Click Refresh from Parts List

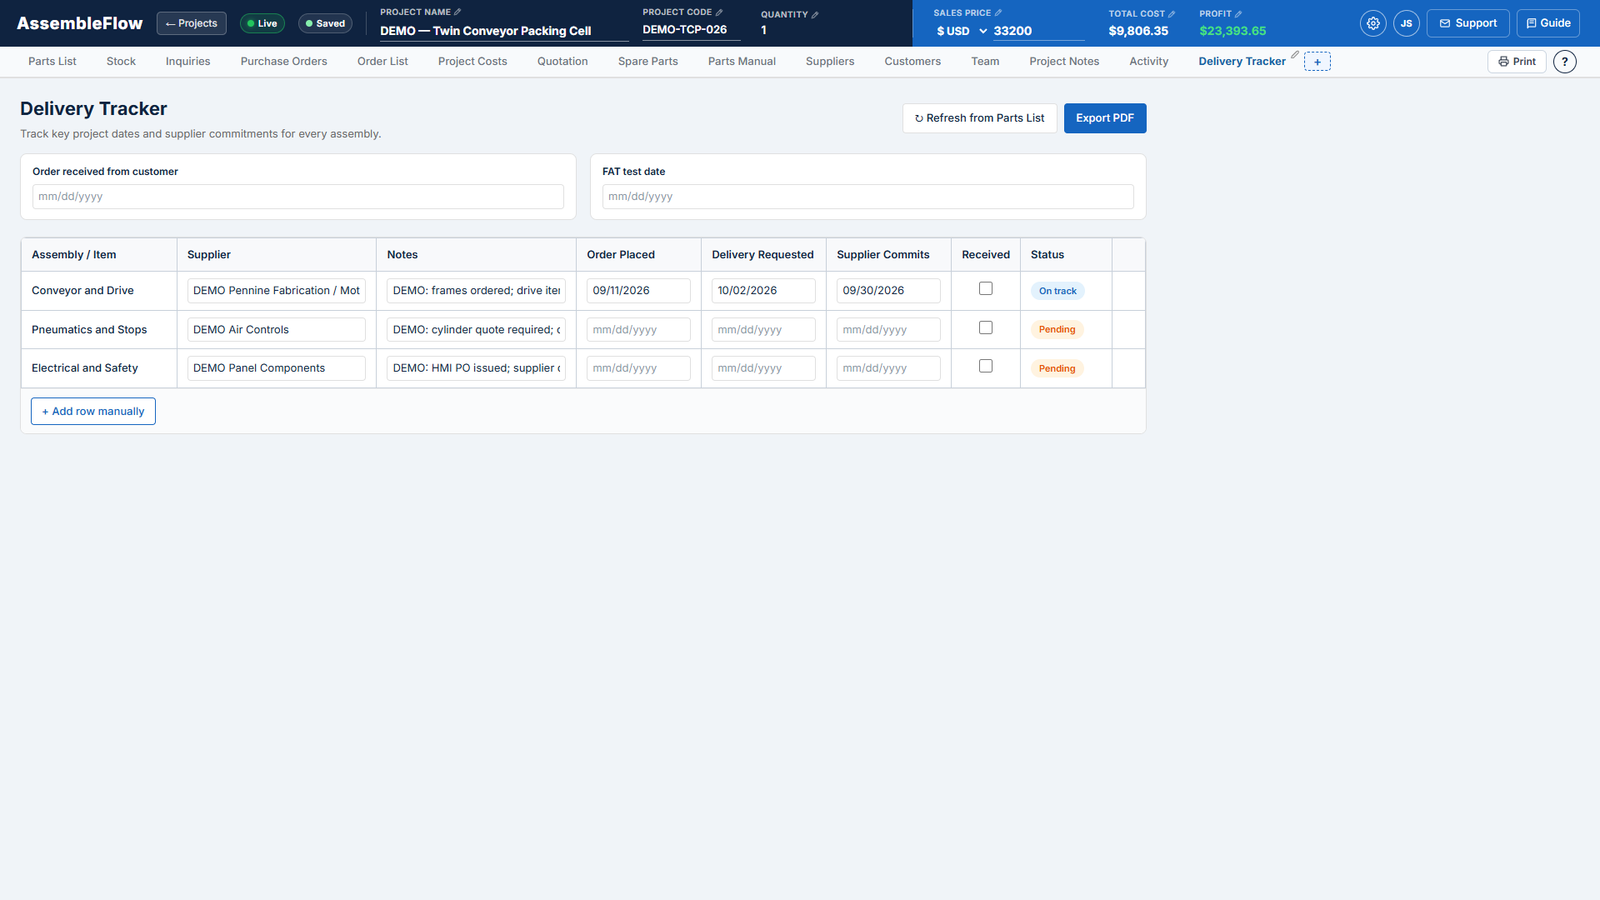coord(980,118)
